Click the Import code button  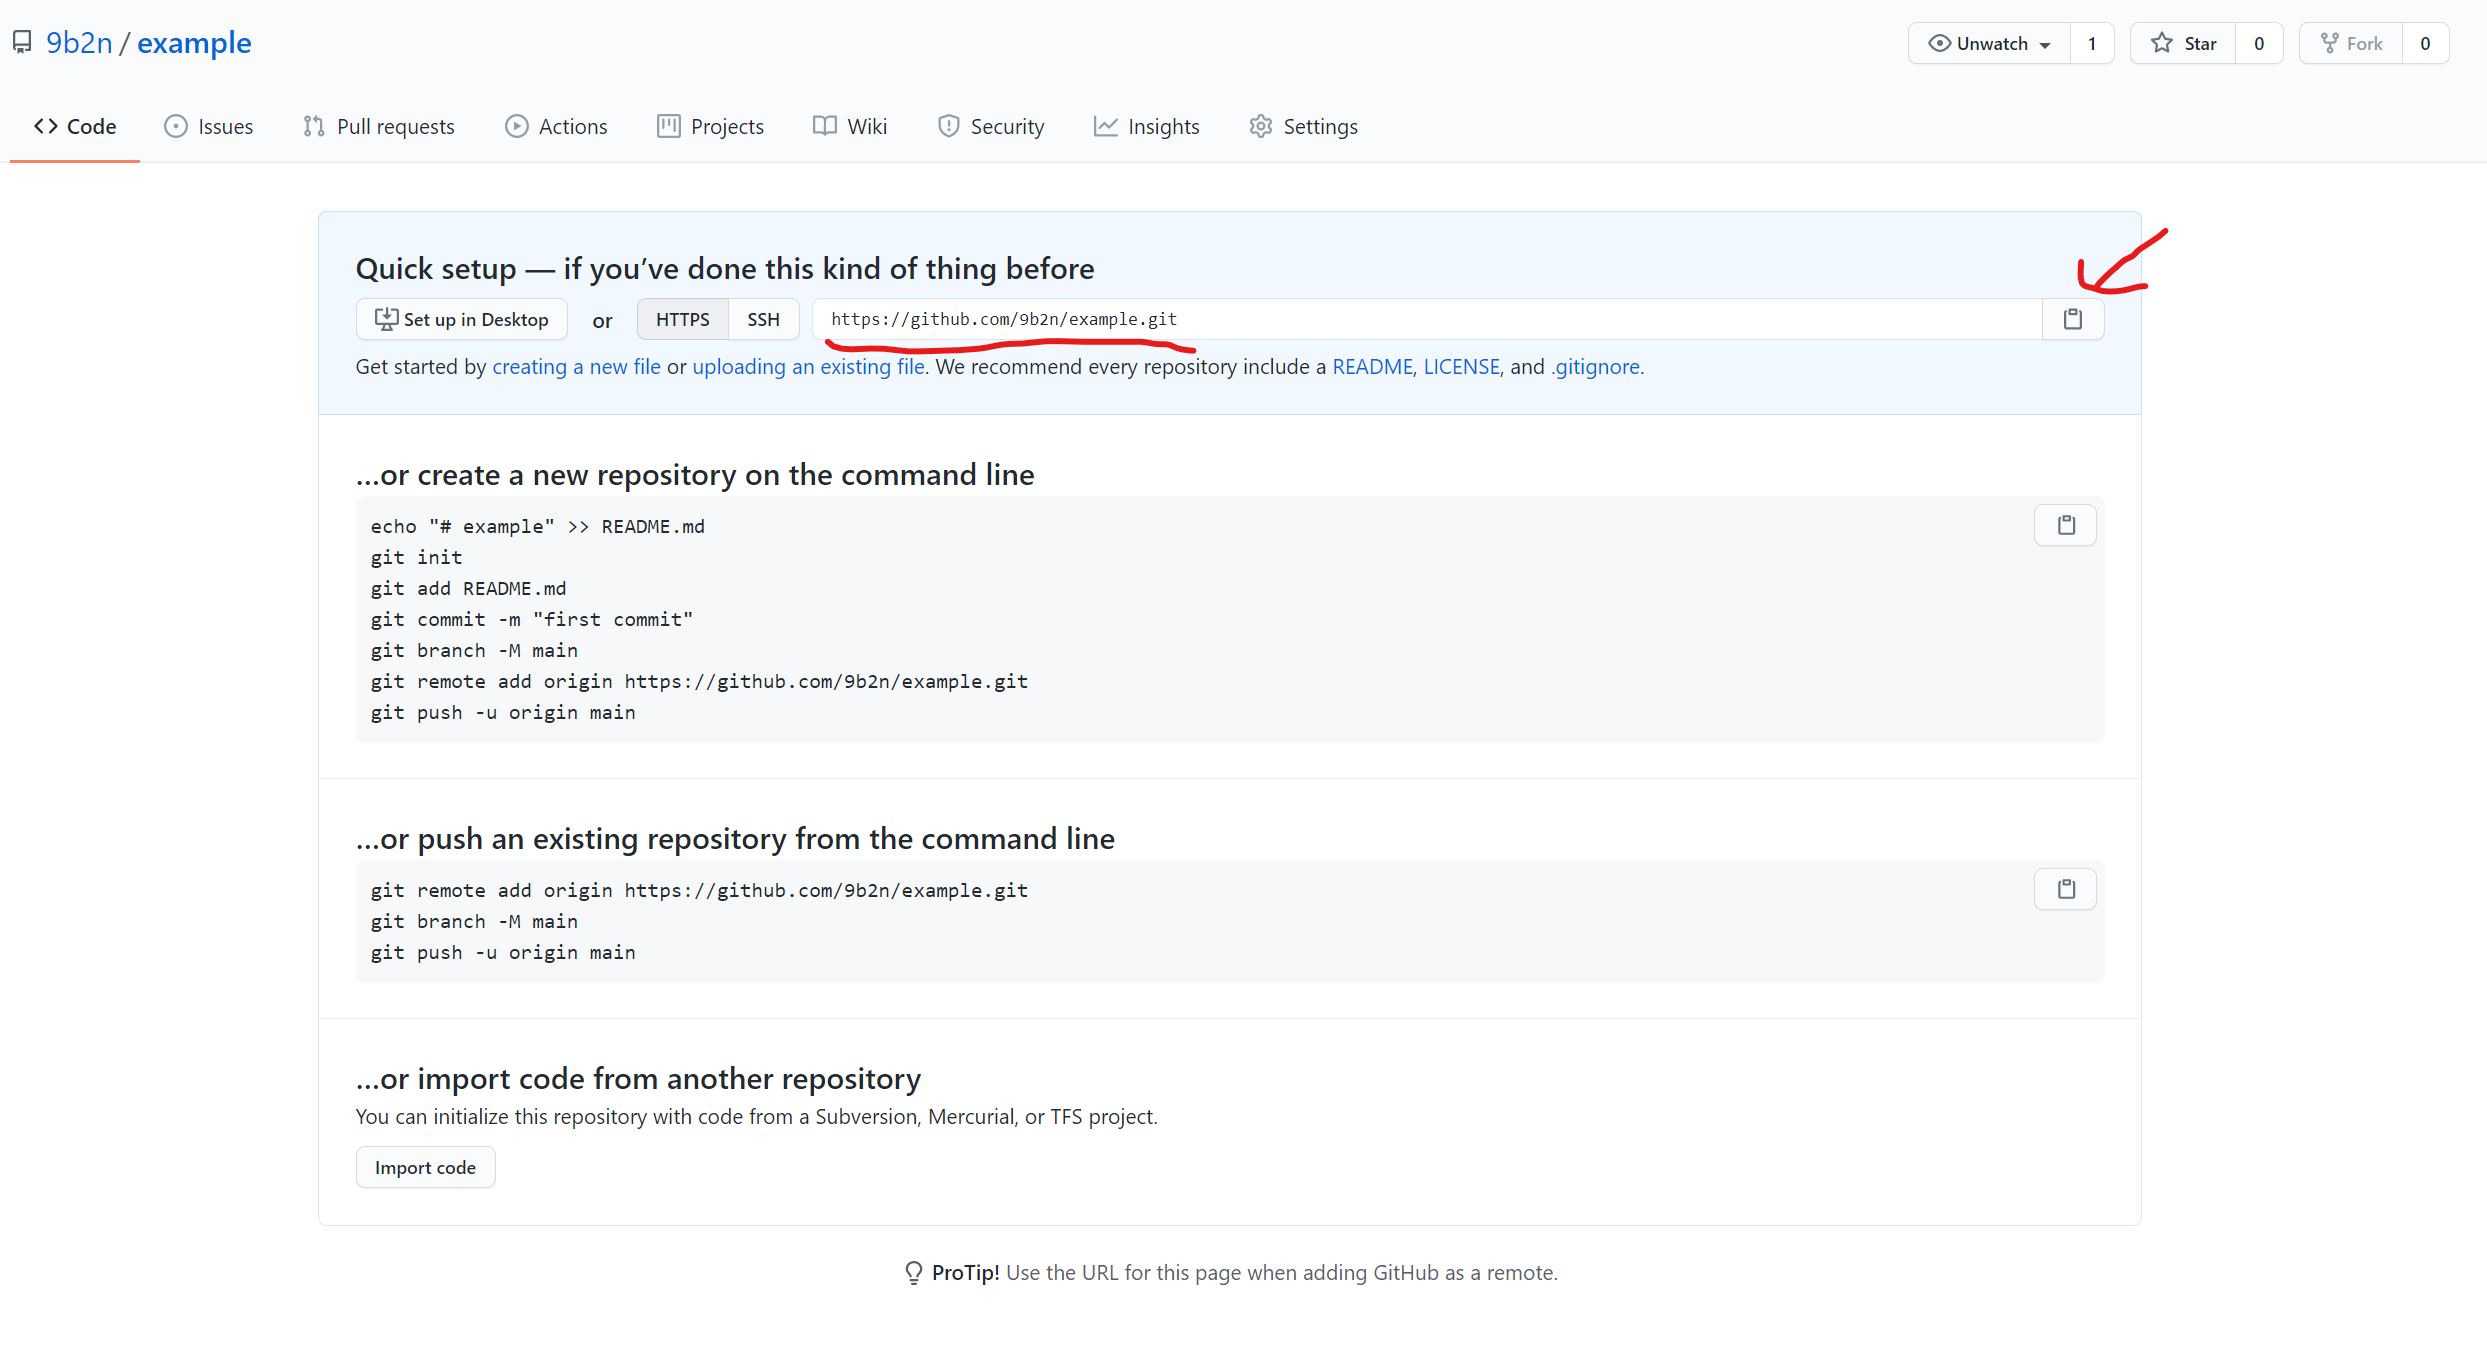pos(425,1167)
